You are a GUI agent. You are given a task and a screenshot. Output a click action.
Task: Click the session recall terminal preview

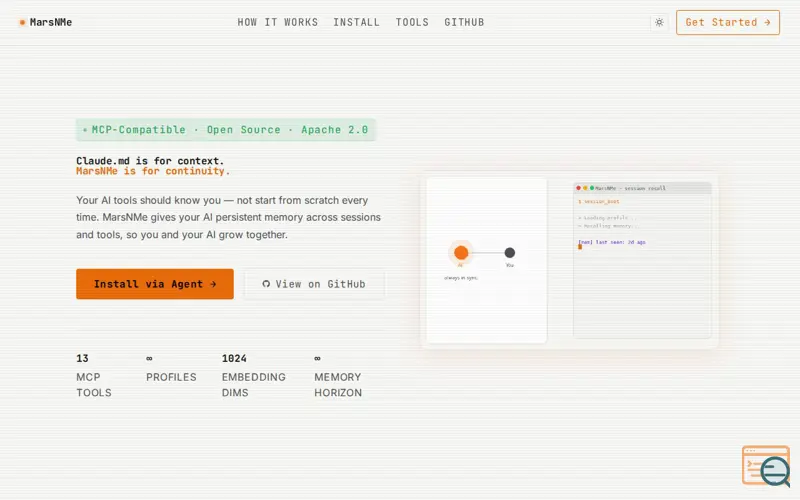pyautogui.click(x=642, y=260)
